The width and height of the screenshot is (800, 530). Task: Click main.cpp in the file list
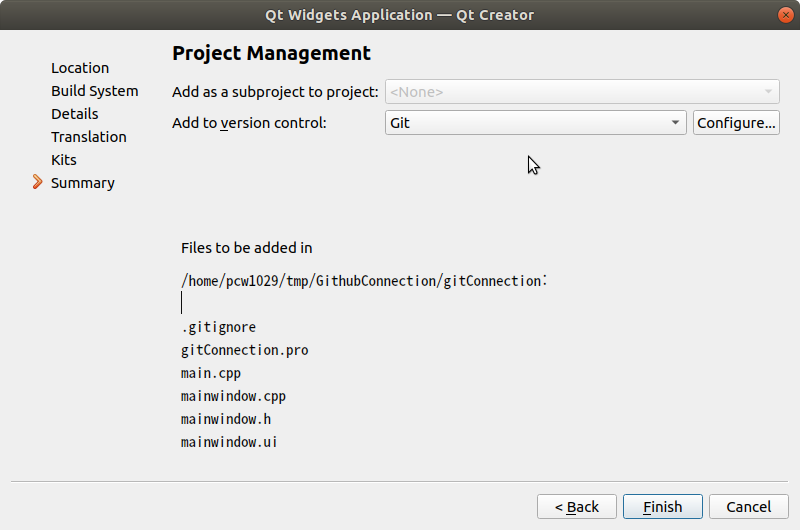210,373
